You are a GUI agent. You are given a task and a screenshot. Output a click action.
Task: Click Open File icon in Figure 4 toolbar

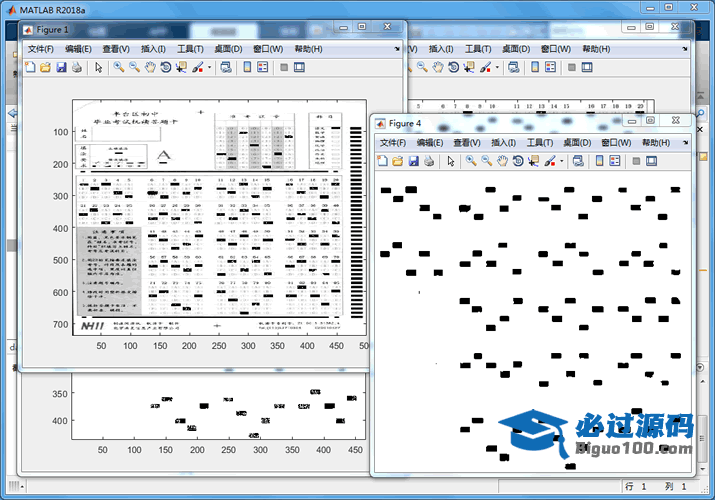[x=398, y=161]
